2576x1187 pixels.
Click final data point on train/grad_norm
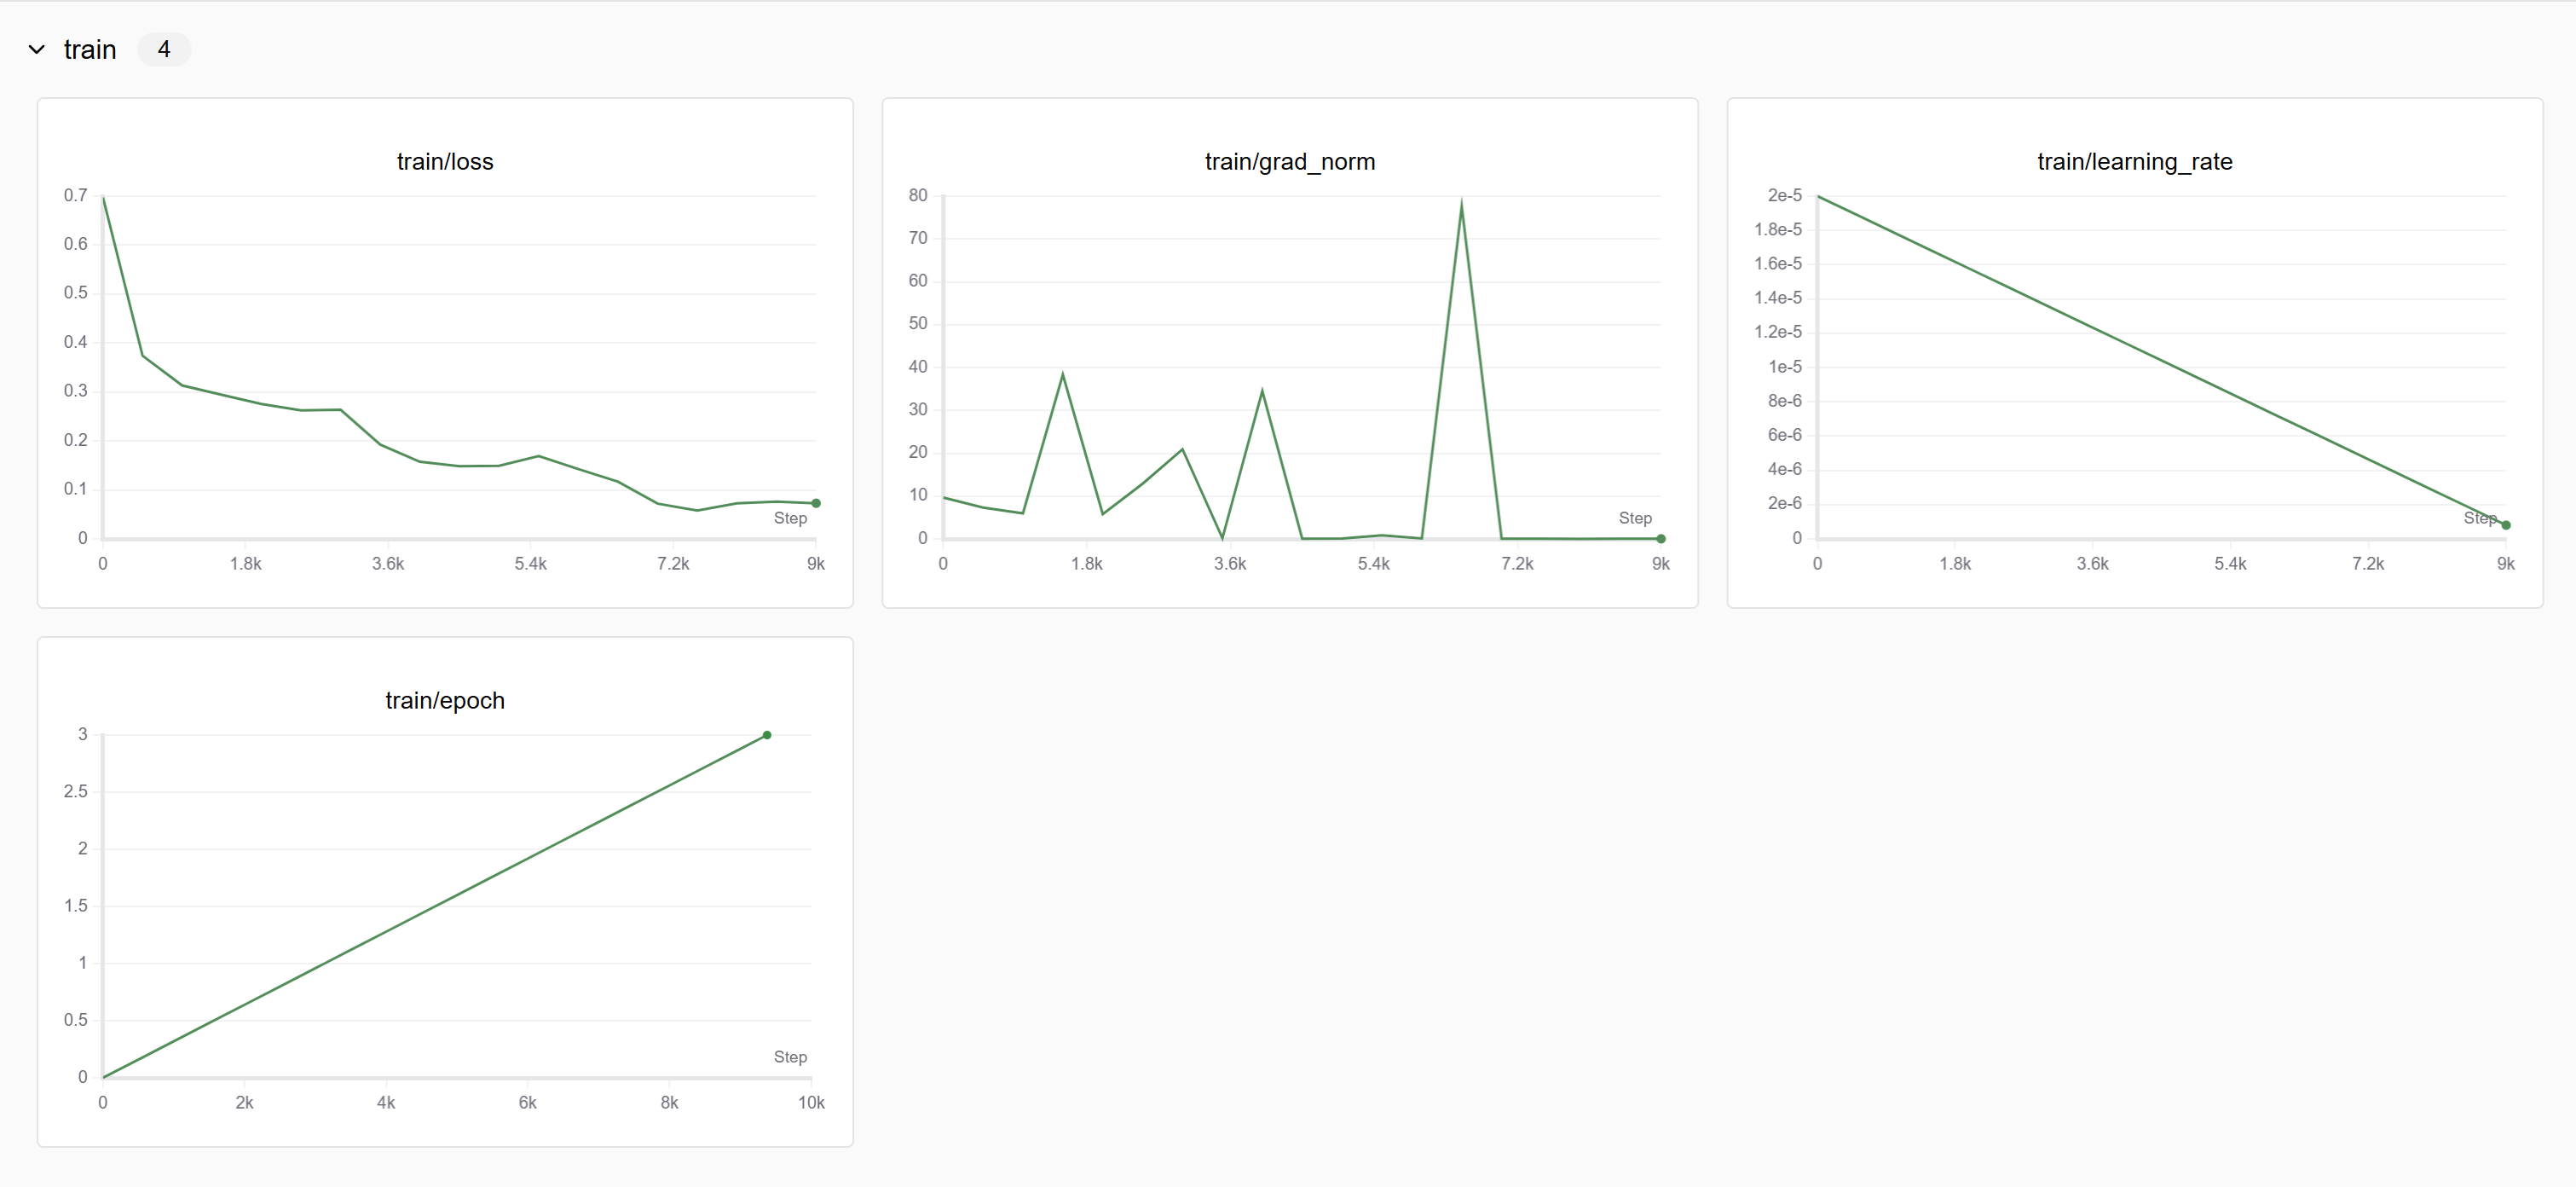1661,539
